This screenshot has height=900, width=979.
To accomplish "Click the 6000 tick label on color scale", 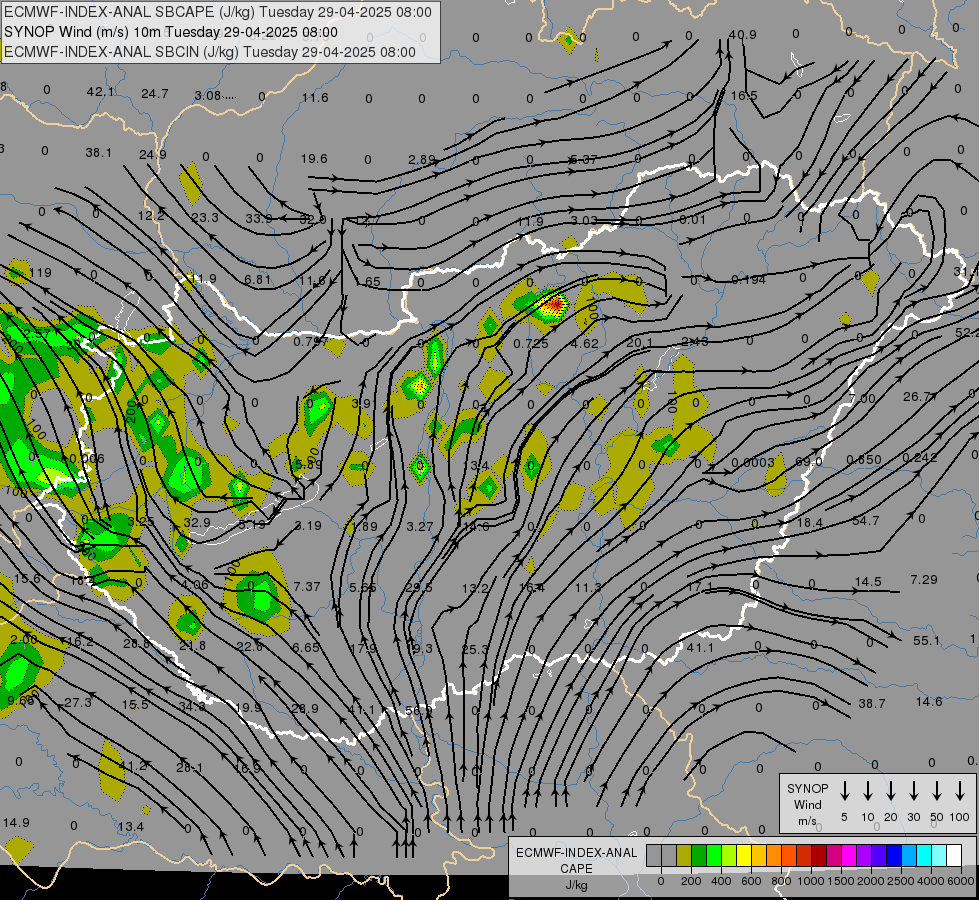I will 959,881.
